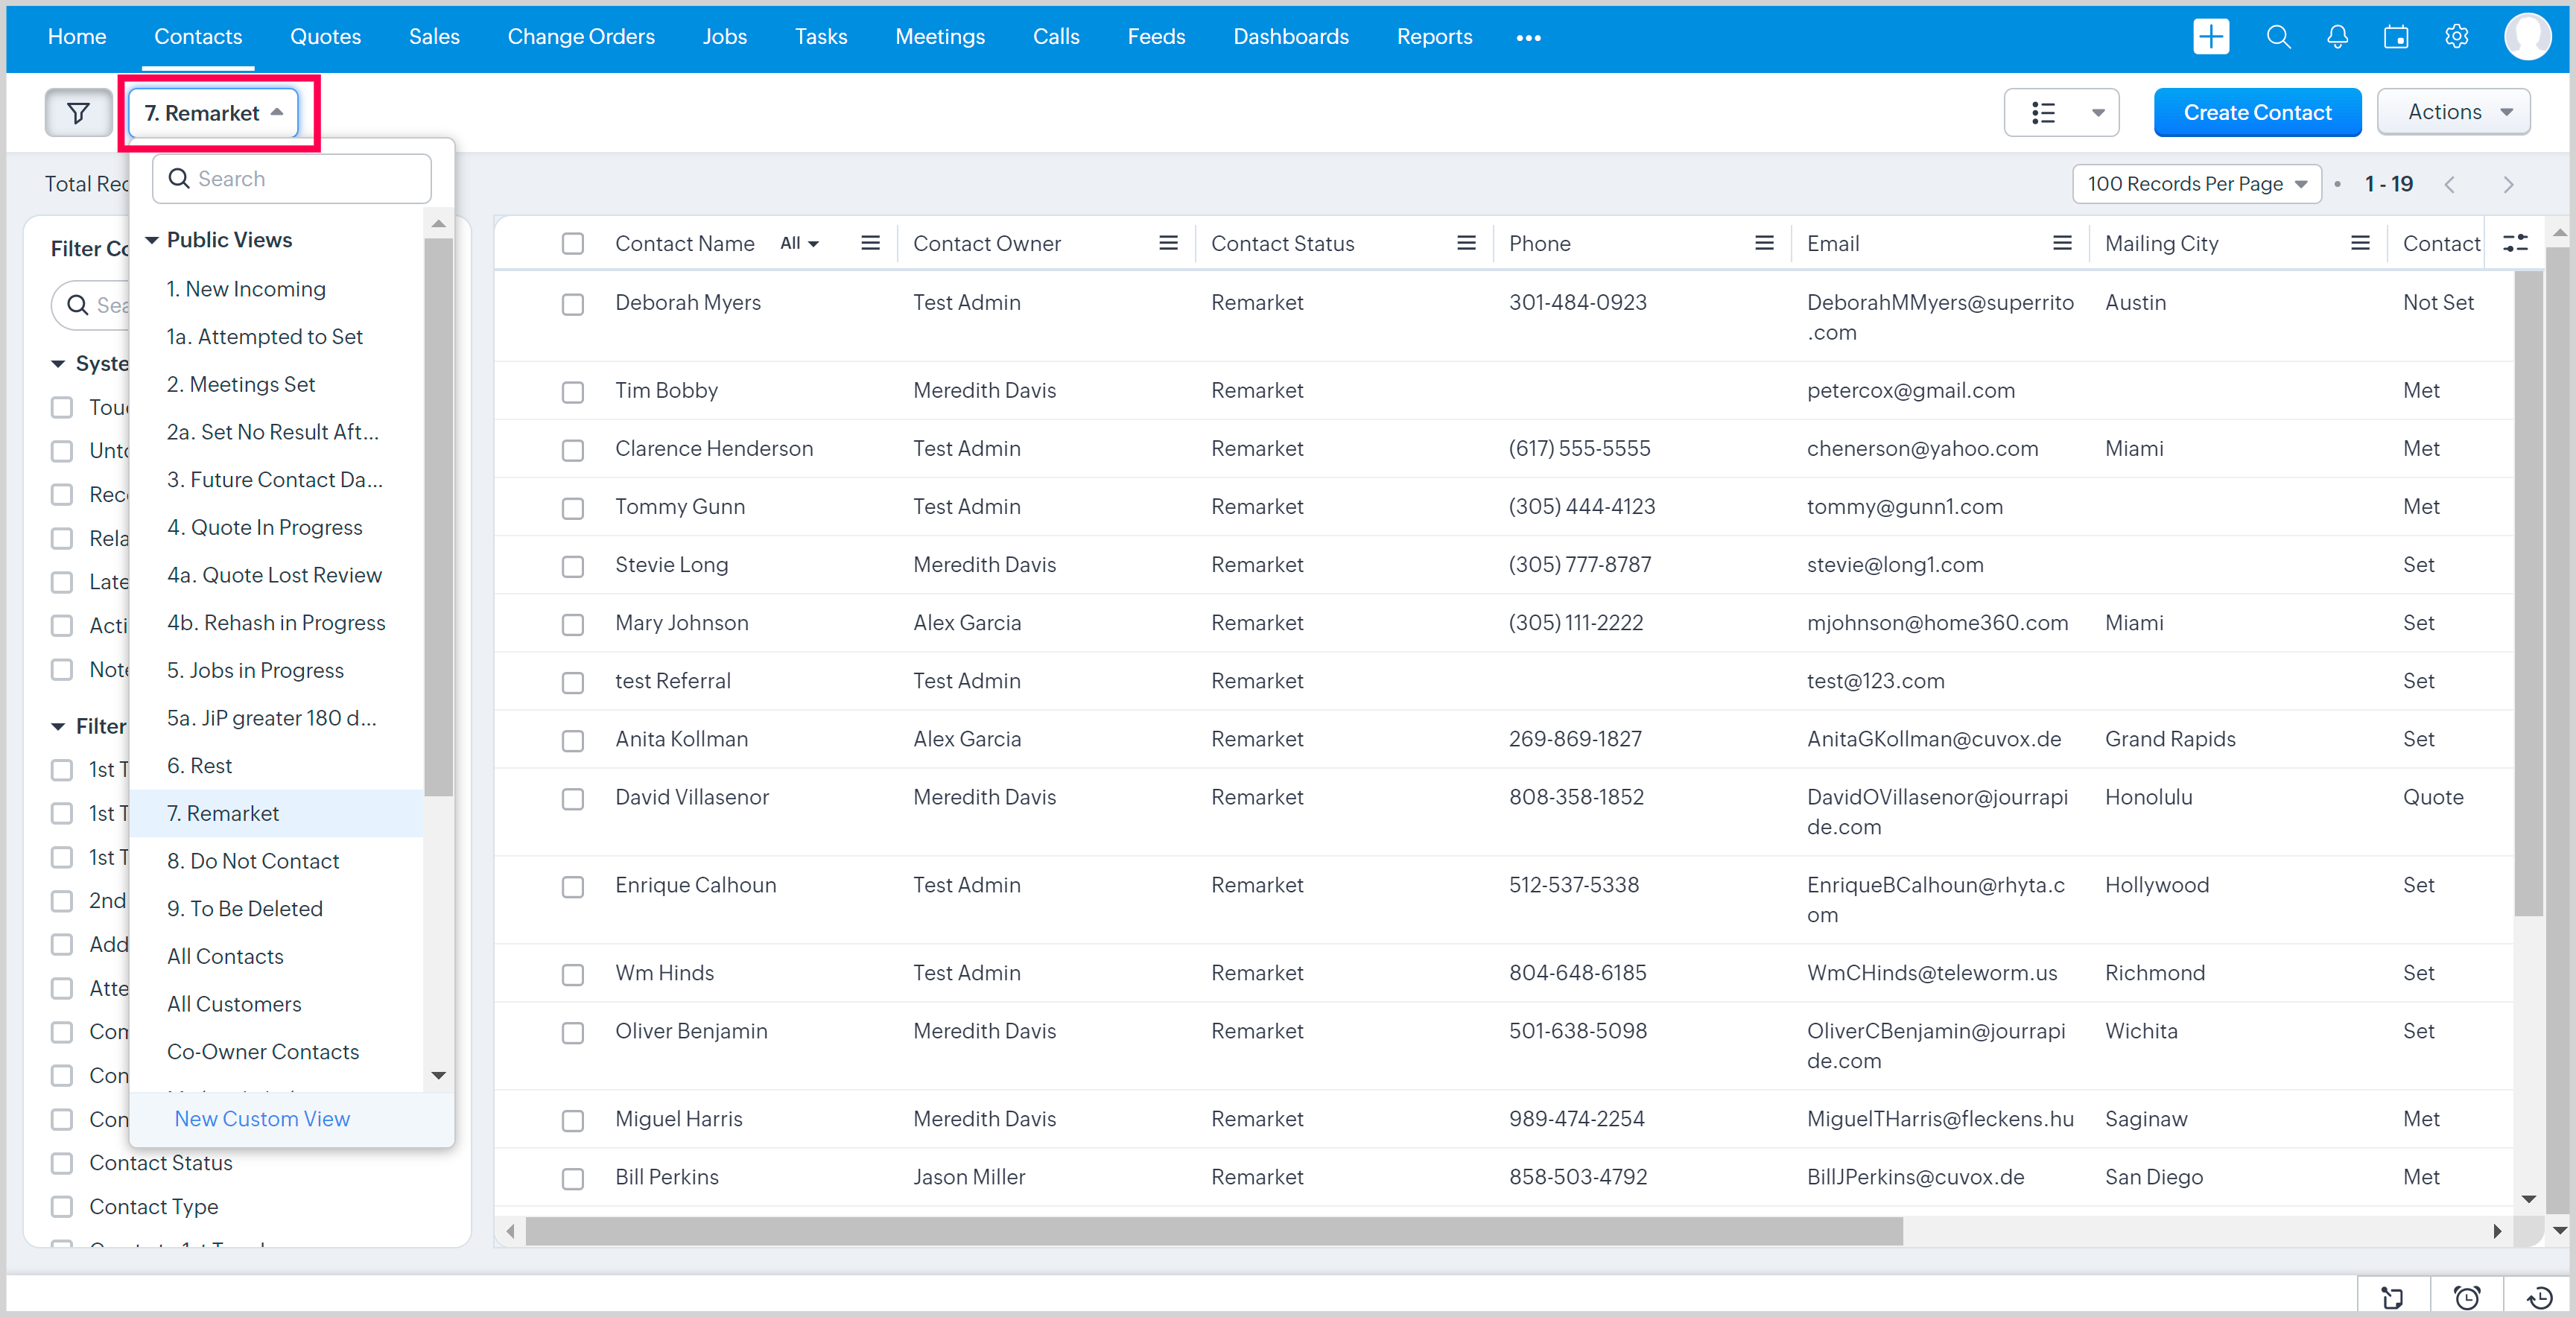Click the search magnifier in top bar
Viewport: 2576px width, 1317px height.
tap(2278, 37)
